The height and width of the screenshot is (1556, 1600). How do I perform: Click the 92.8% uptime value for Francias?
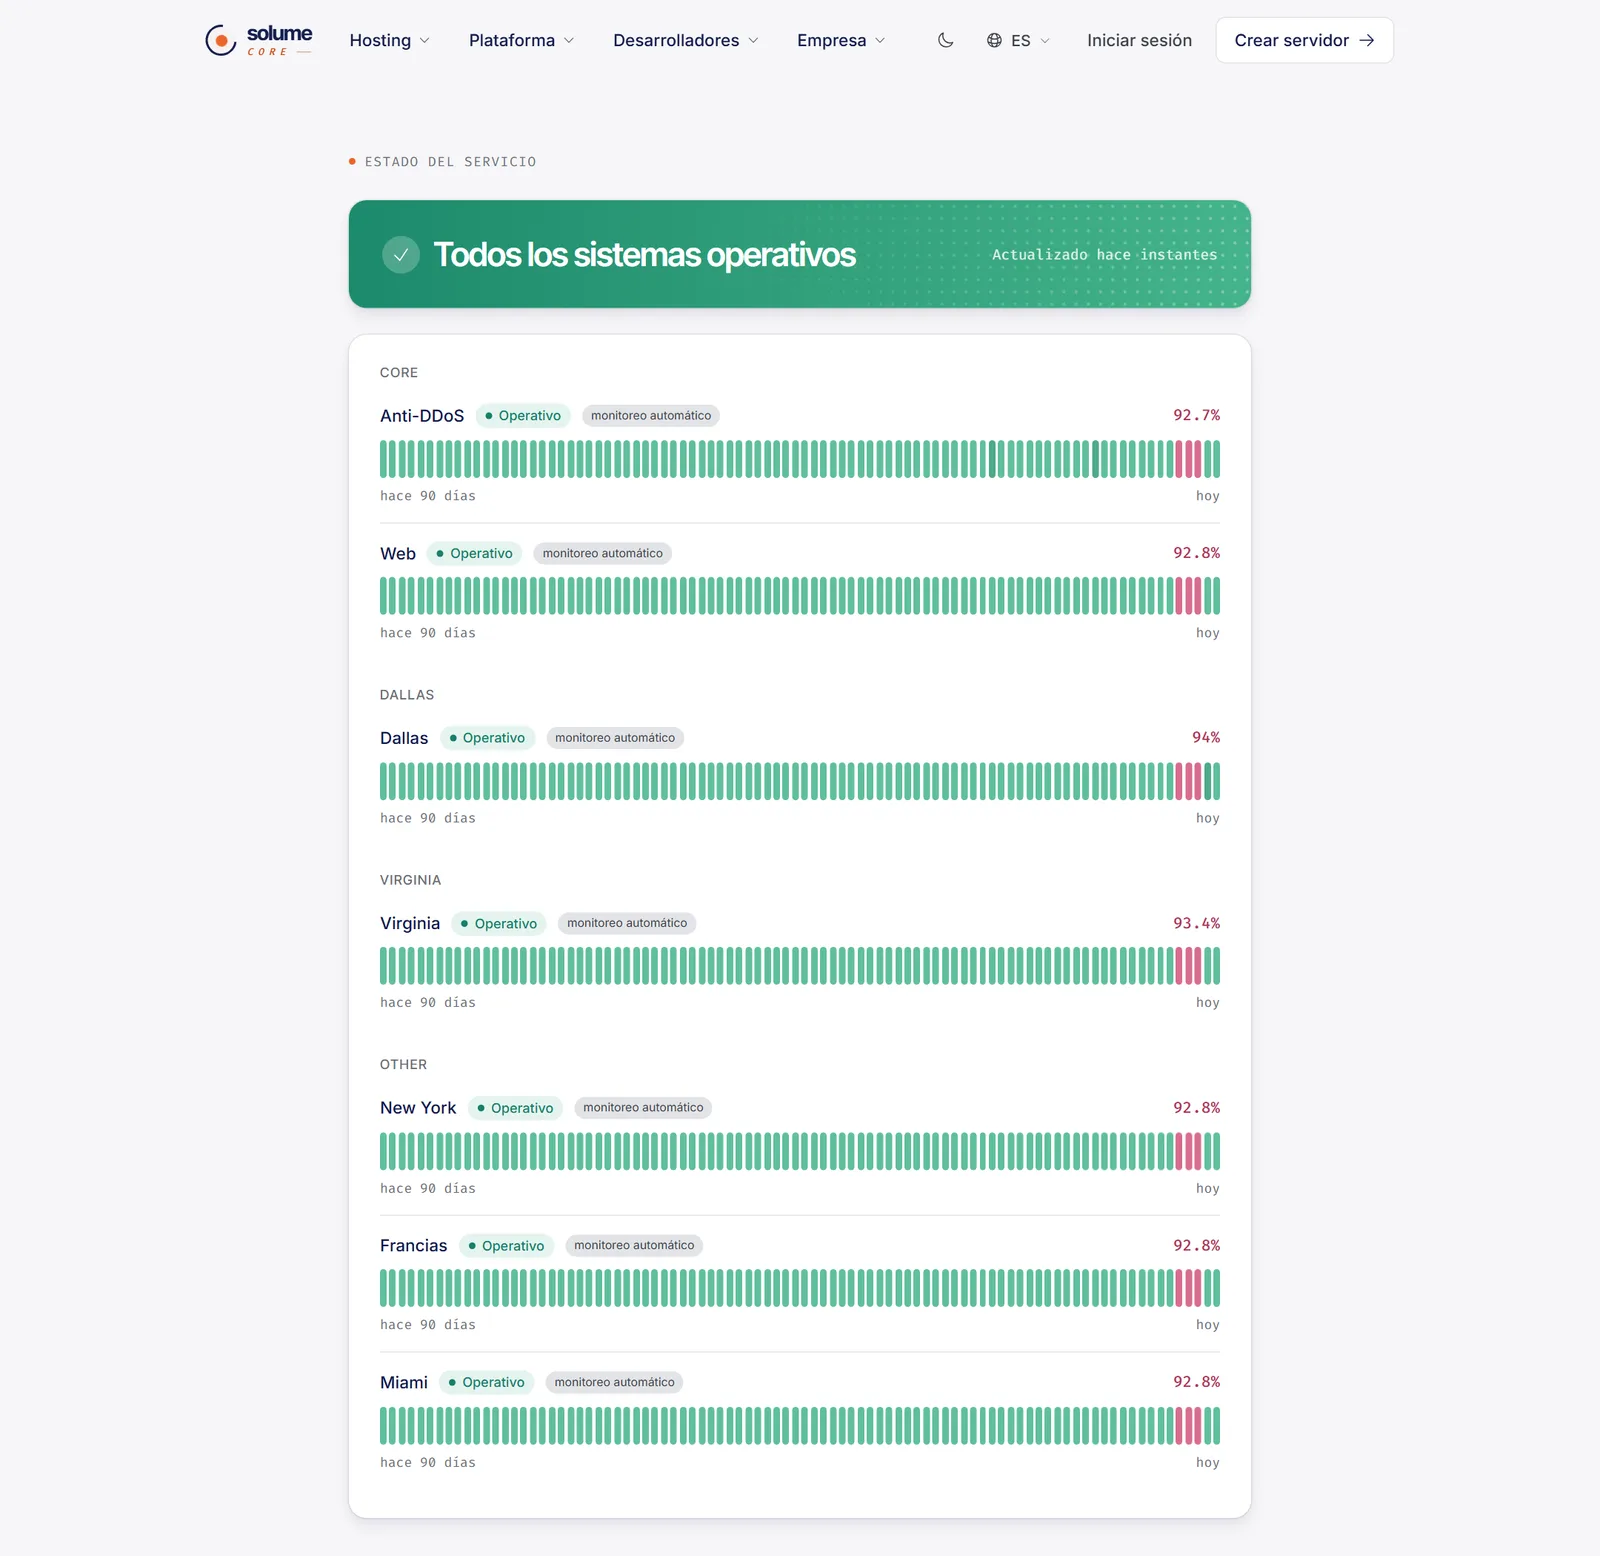click(x=1196, y=1246)
